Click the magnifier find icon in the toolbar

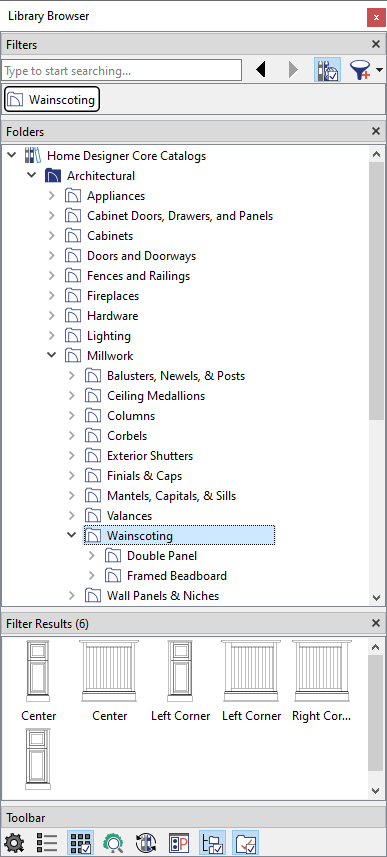(x=113, y=843)
